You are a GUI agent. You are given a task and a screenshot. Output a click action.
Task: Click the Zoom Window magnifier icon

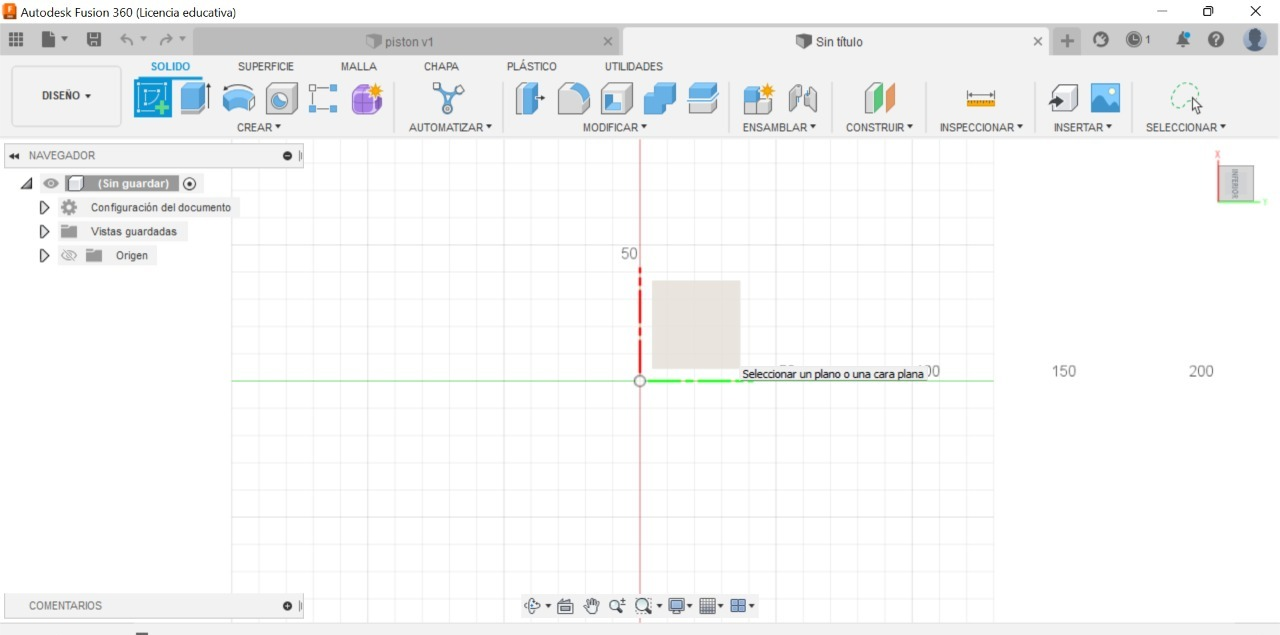point(644,606)
